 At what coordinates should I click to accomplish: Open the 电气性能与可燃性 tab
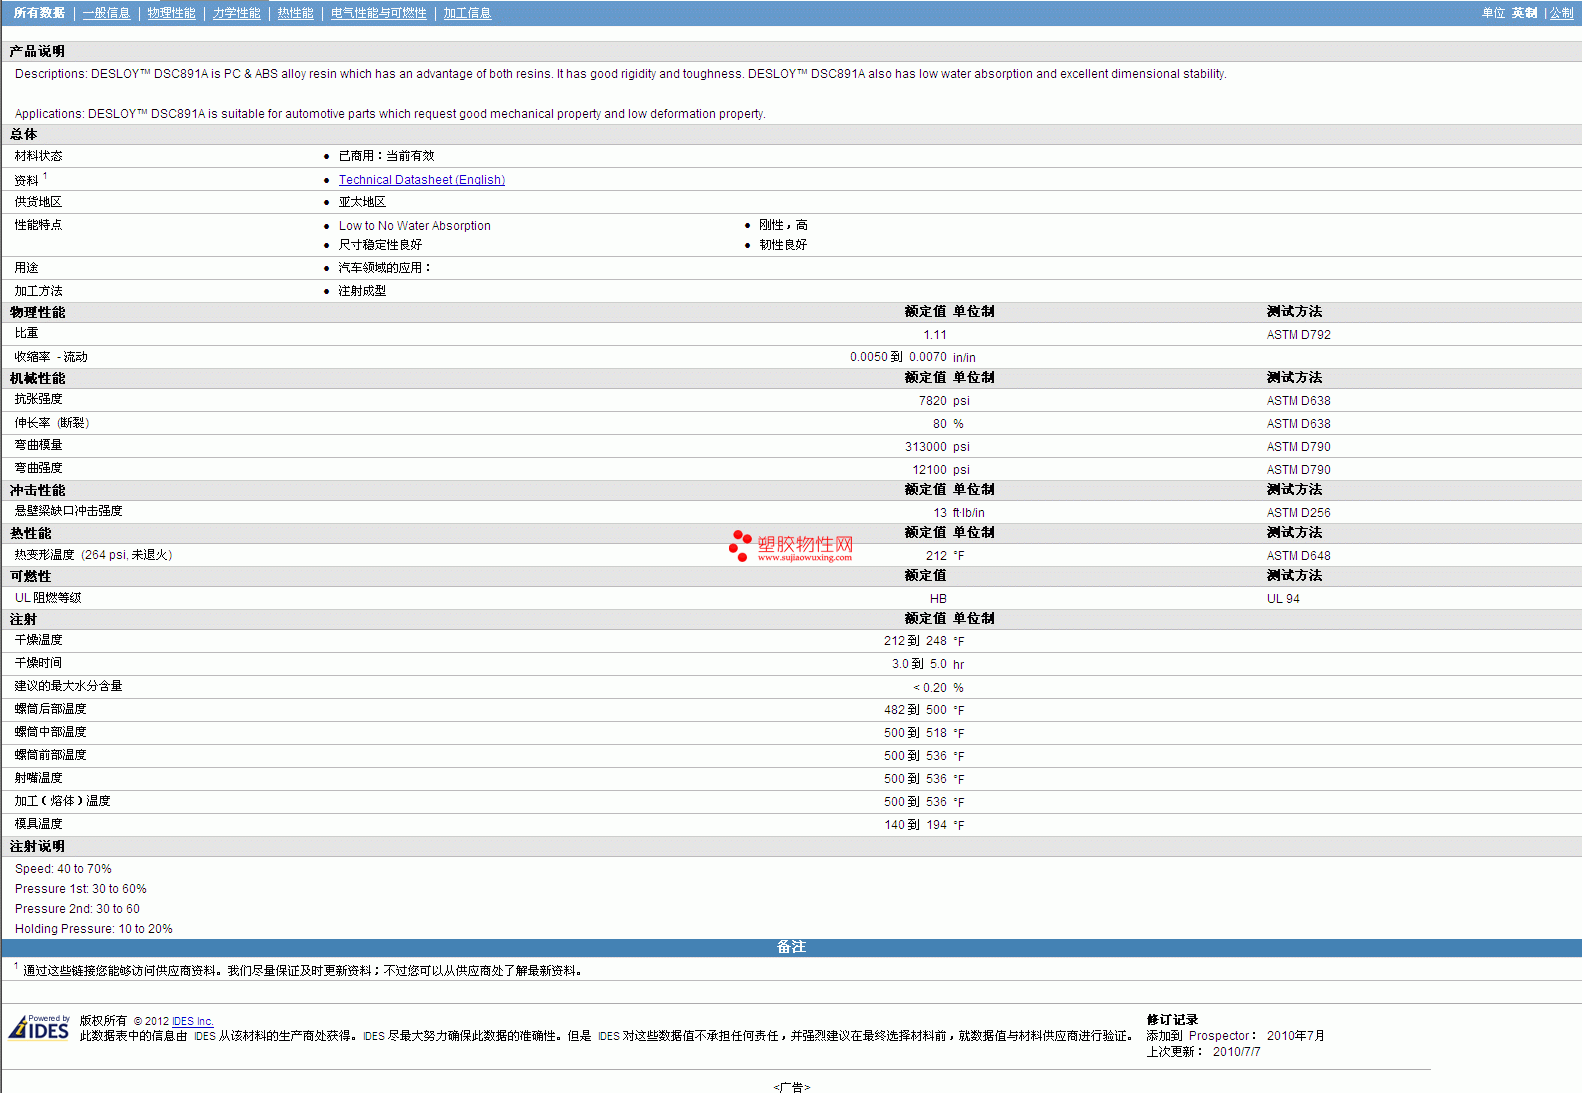(379, 13)
